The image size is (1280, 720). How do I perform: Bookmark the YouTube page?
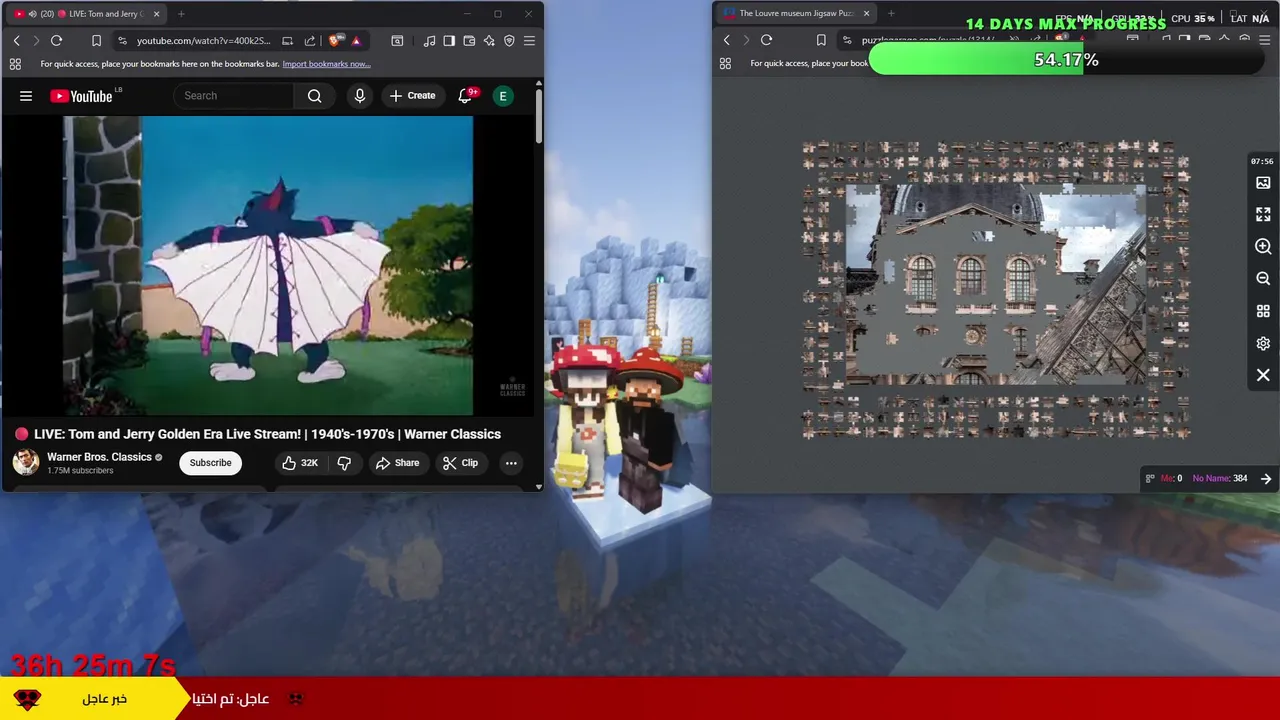(96, 41)
